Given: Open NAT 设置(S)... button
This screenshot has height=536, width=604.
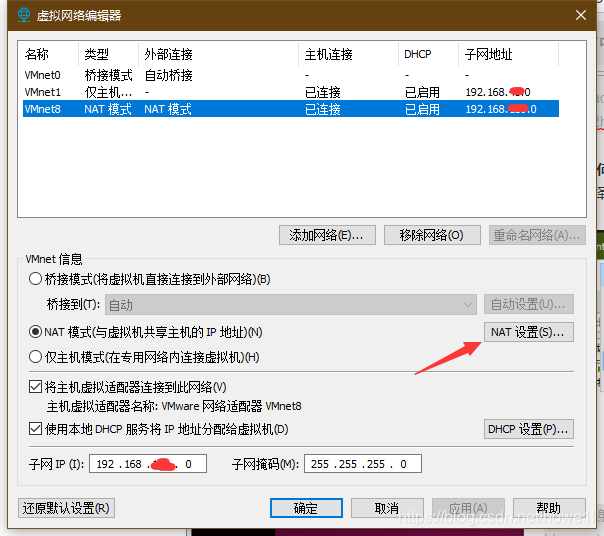Looking at the screenshot, I should coord(528,332).
